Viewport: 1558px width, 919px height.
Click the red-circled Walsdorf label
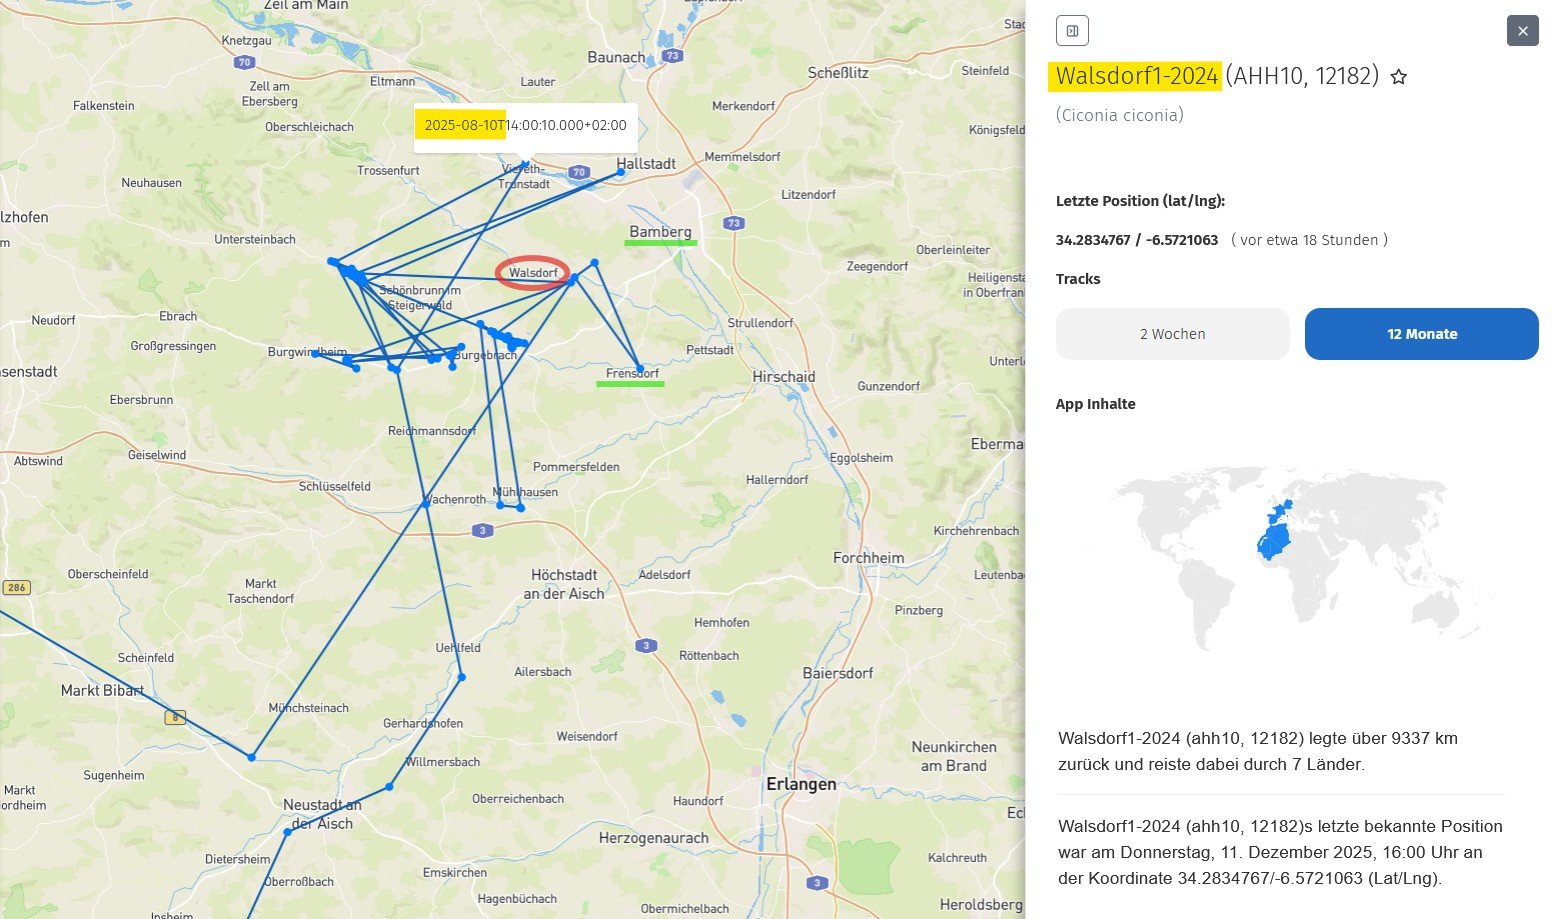(533, 273)
